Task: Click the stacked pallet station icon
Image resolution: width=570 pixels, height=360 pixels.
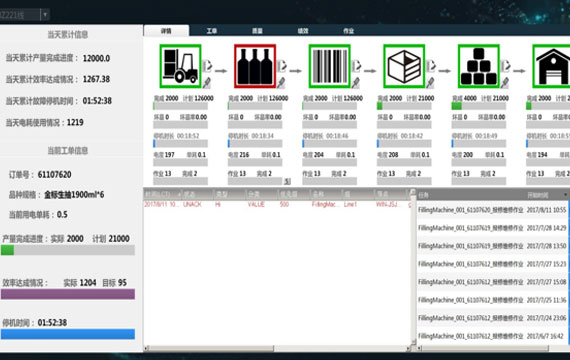Action: pyautogui.click(x=478, y=66)
